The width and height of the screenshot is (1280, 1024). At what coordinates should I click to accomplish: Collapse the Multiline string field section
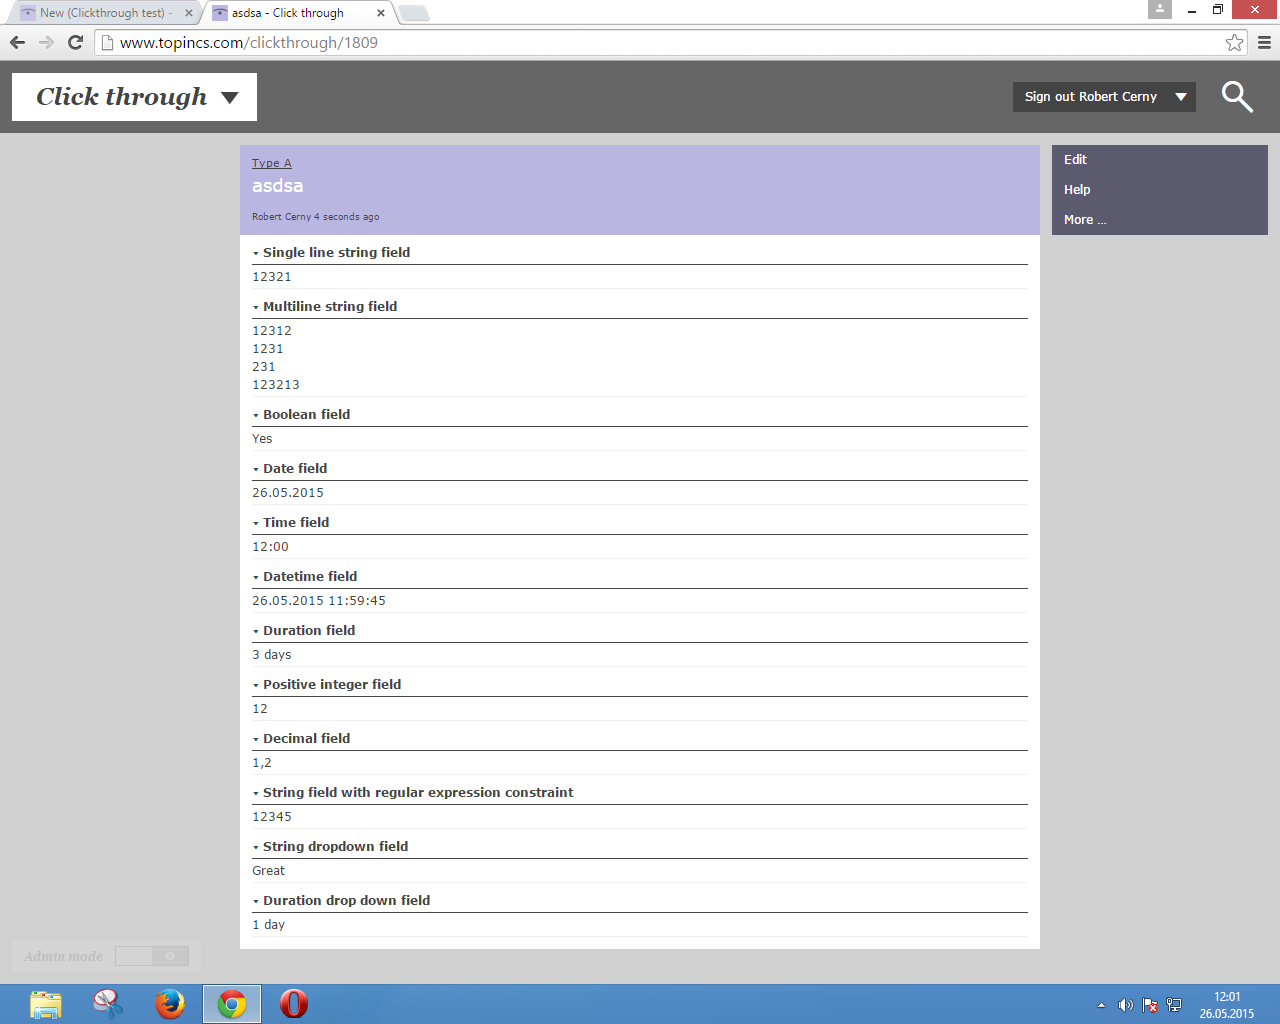pos(256,307)
